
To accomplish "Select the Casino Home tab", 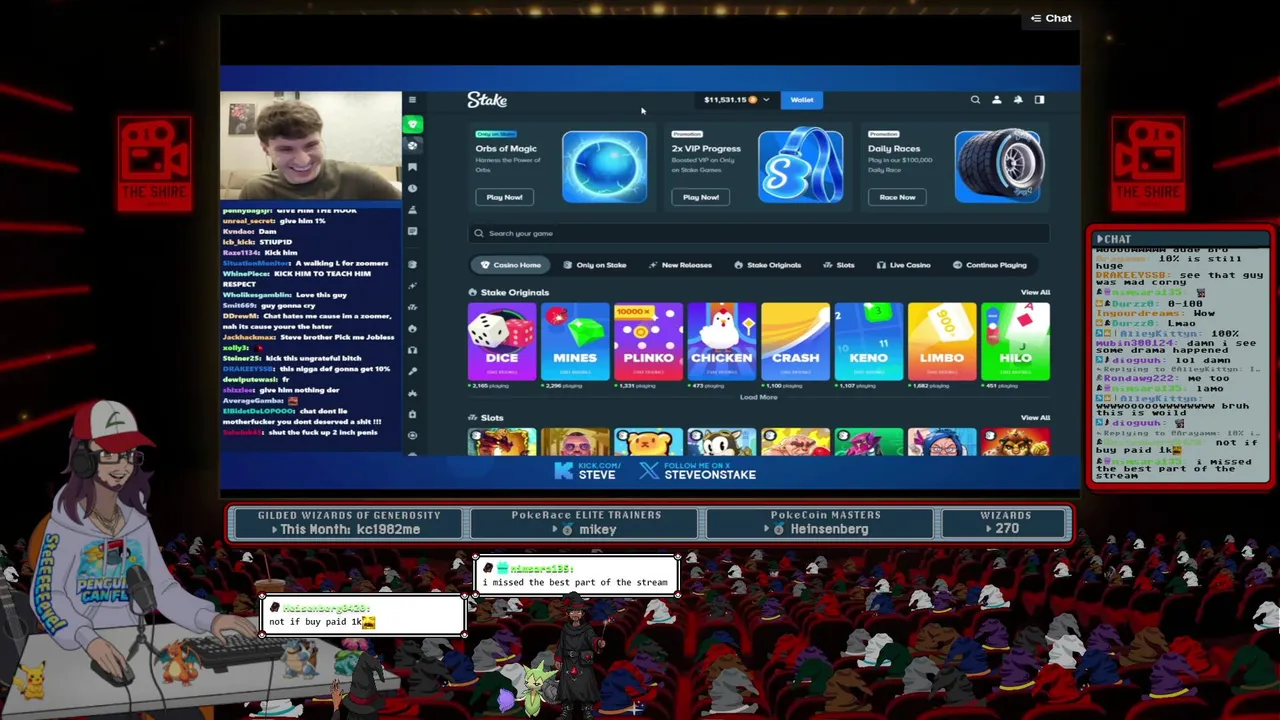I will (x=510, y=265).
